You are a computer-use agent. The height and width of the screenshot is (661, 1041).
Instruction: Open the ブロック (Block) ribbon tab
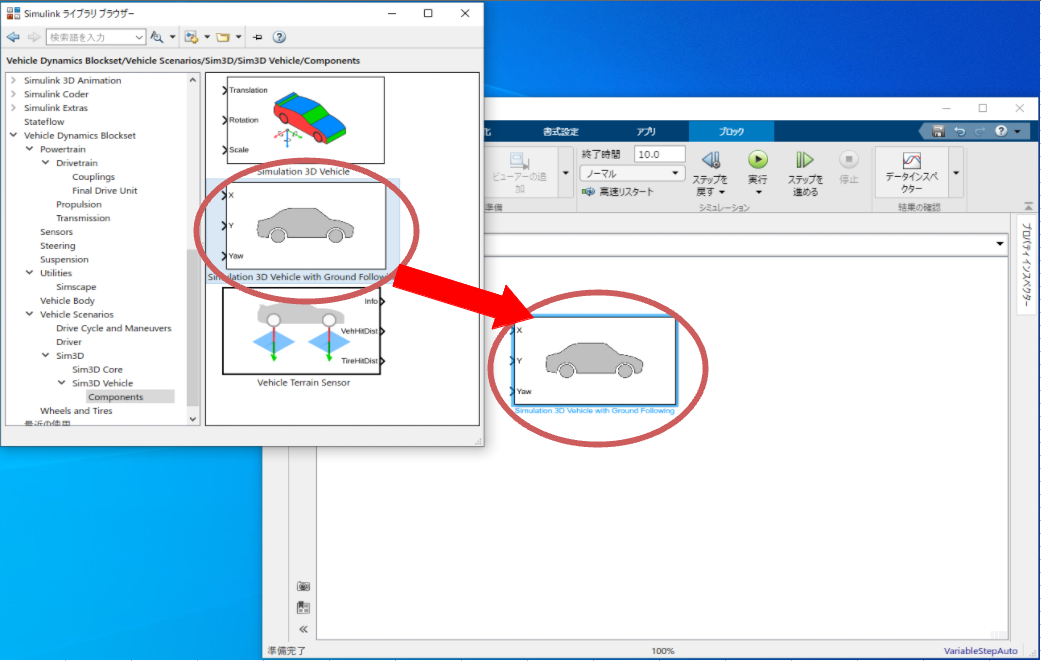[x=731, y=131]
